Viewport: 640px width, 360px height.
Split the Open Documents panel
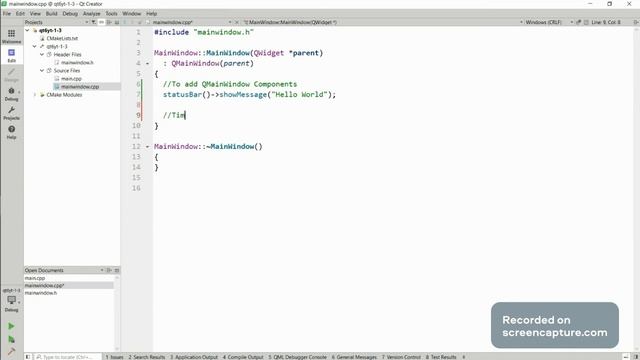[x=109, y=270]
